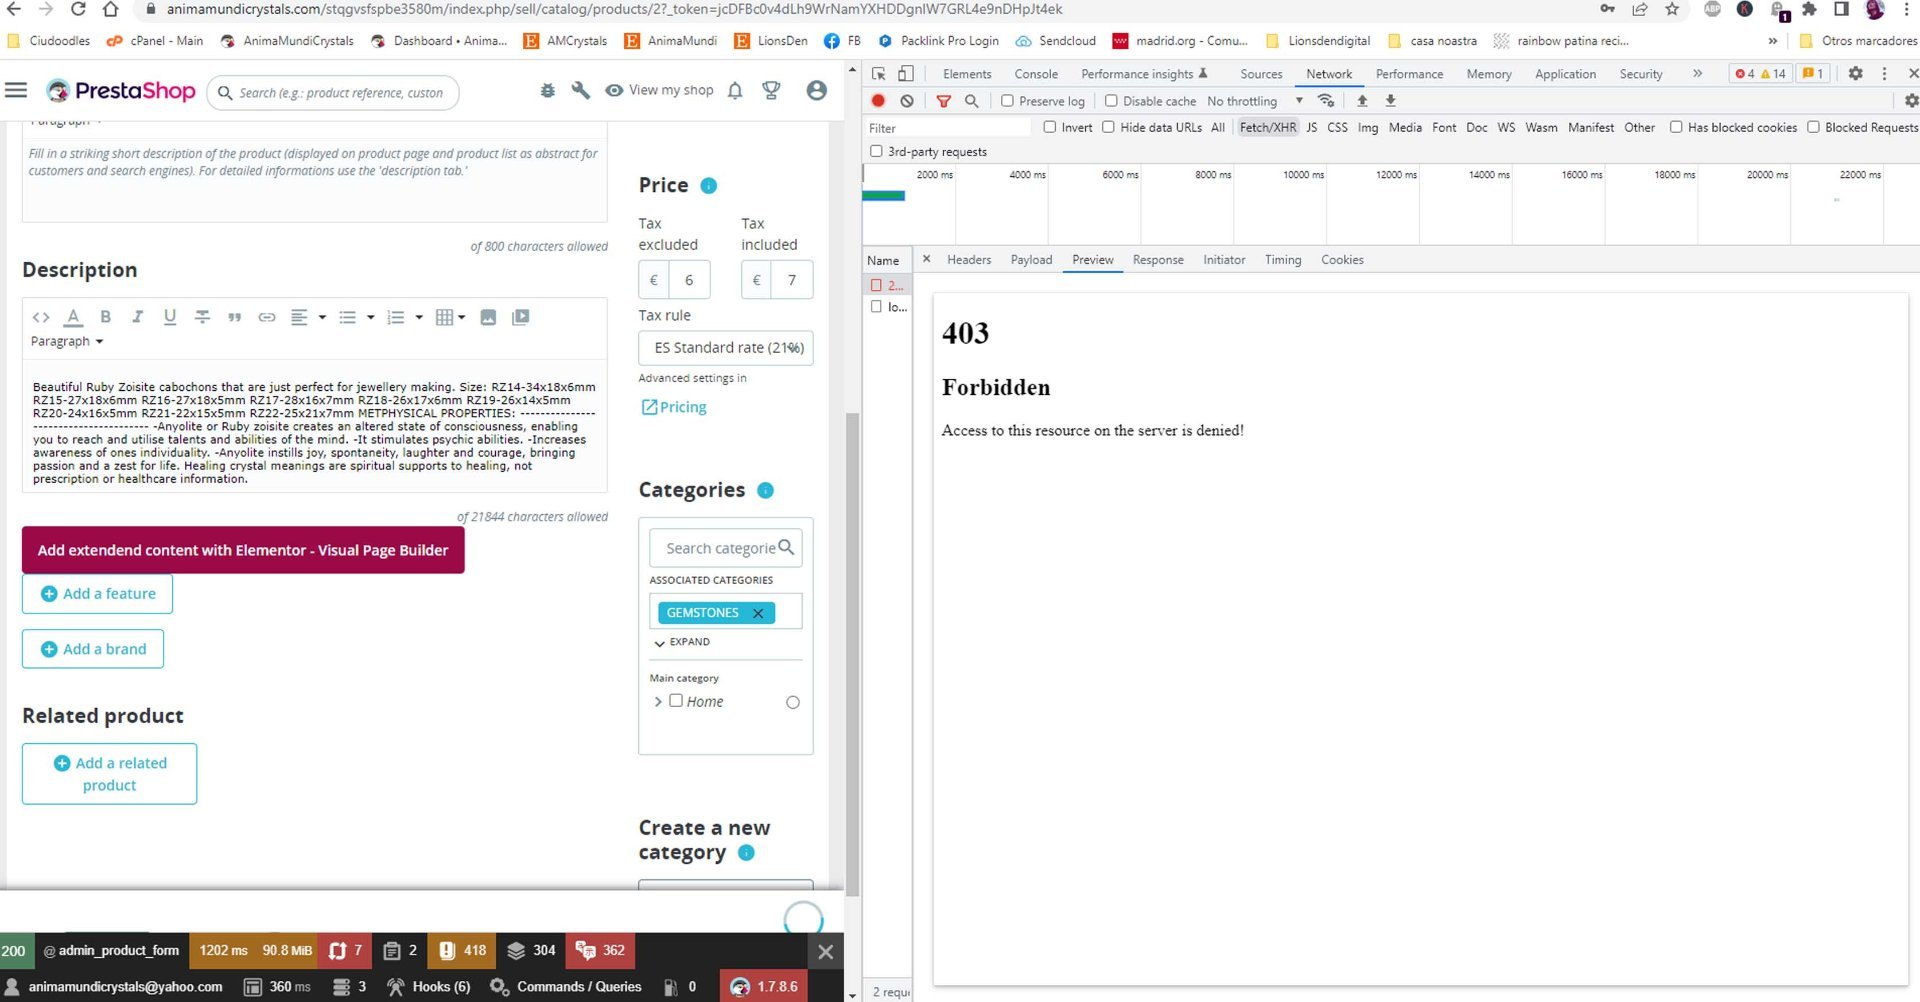
Task: Open the trophy merchant expertise icon
Action: (x=771, y=90)
